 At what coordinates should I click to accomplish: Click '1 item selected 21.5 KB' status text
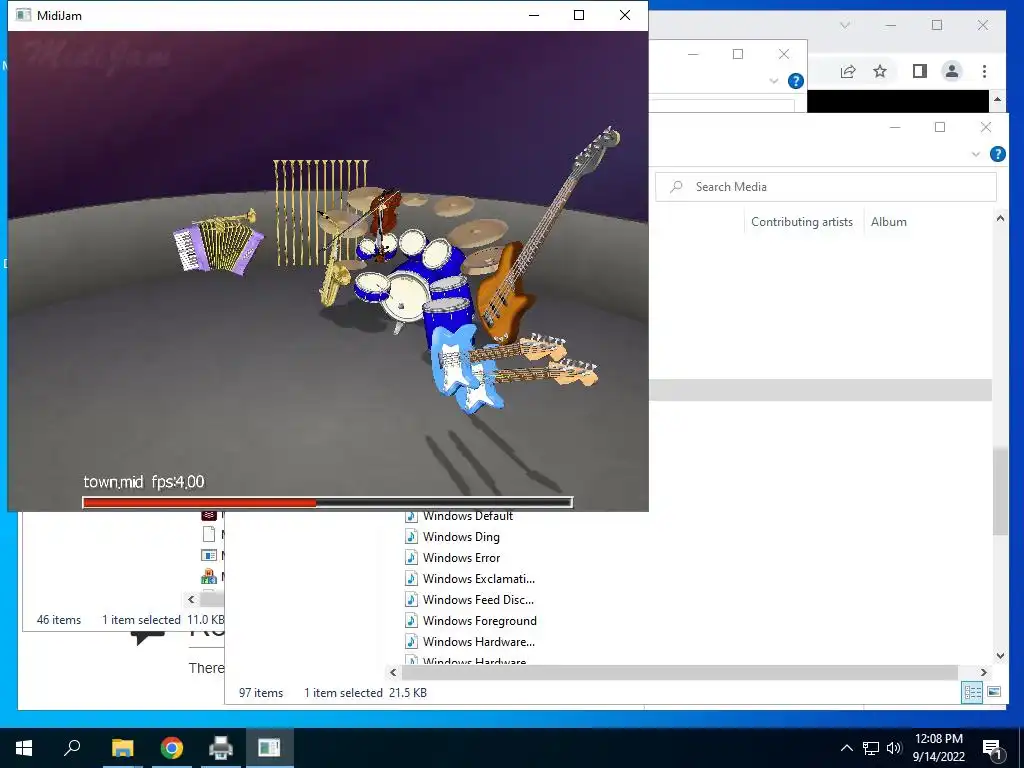[365, 693]
